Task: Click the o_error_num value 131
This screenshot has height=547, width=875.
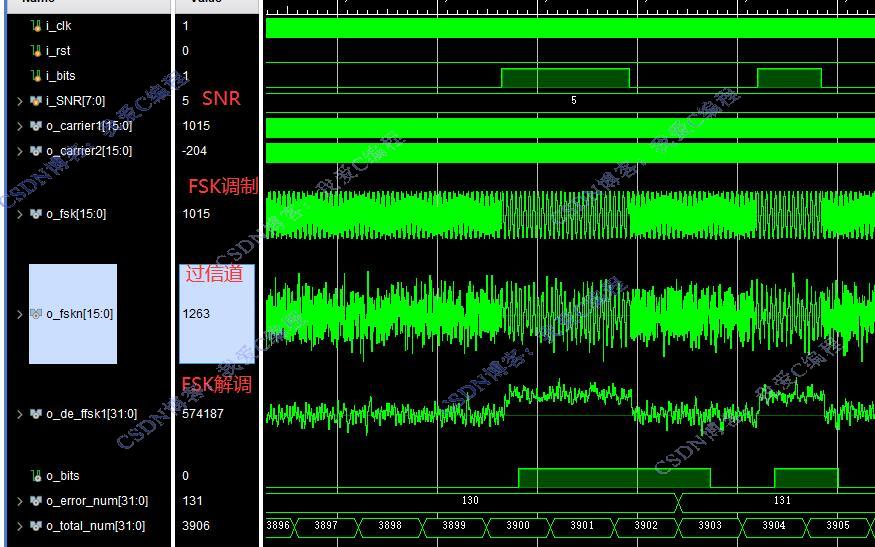Action: tap(192, 501)
